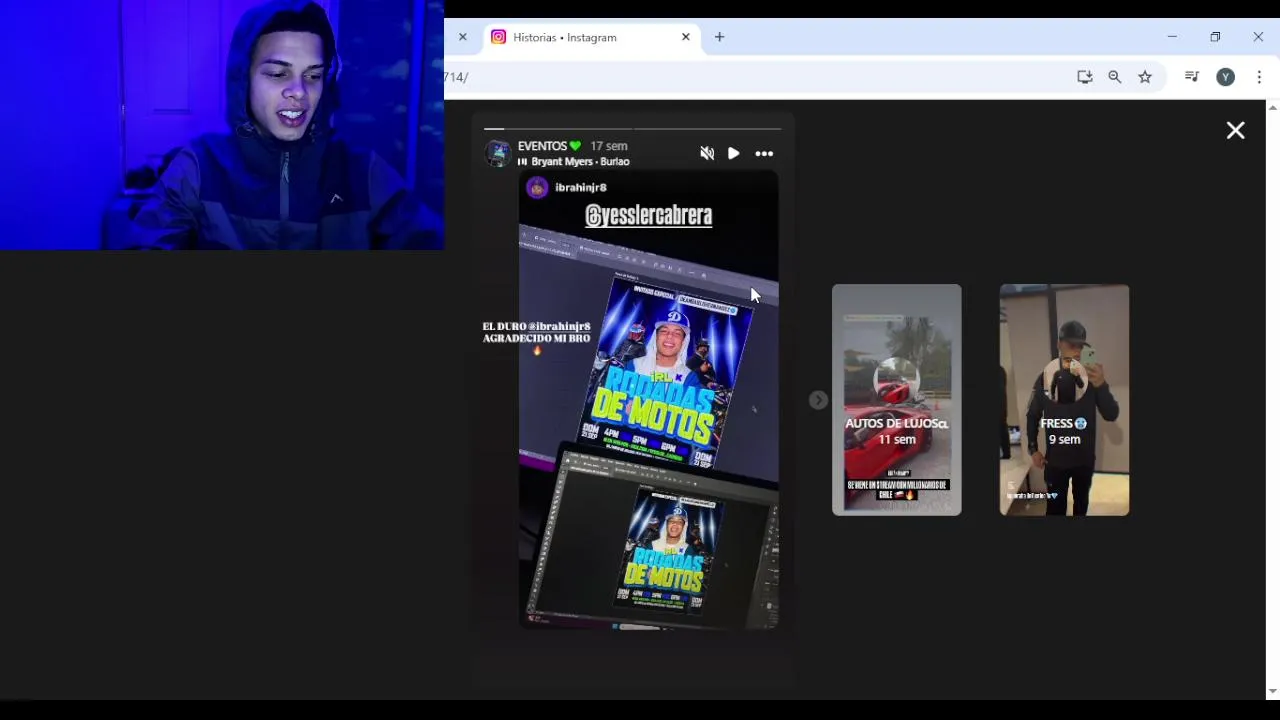Click the ibrahinjr8 avatar in story

(x=537, y=188)
